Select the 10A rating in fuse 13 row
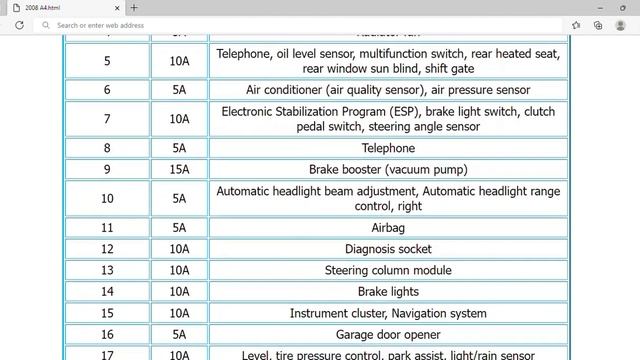 [180, 270]
